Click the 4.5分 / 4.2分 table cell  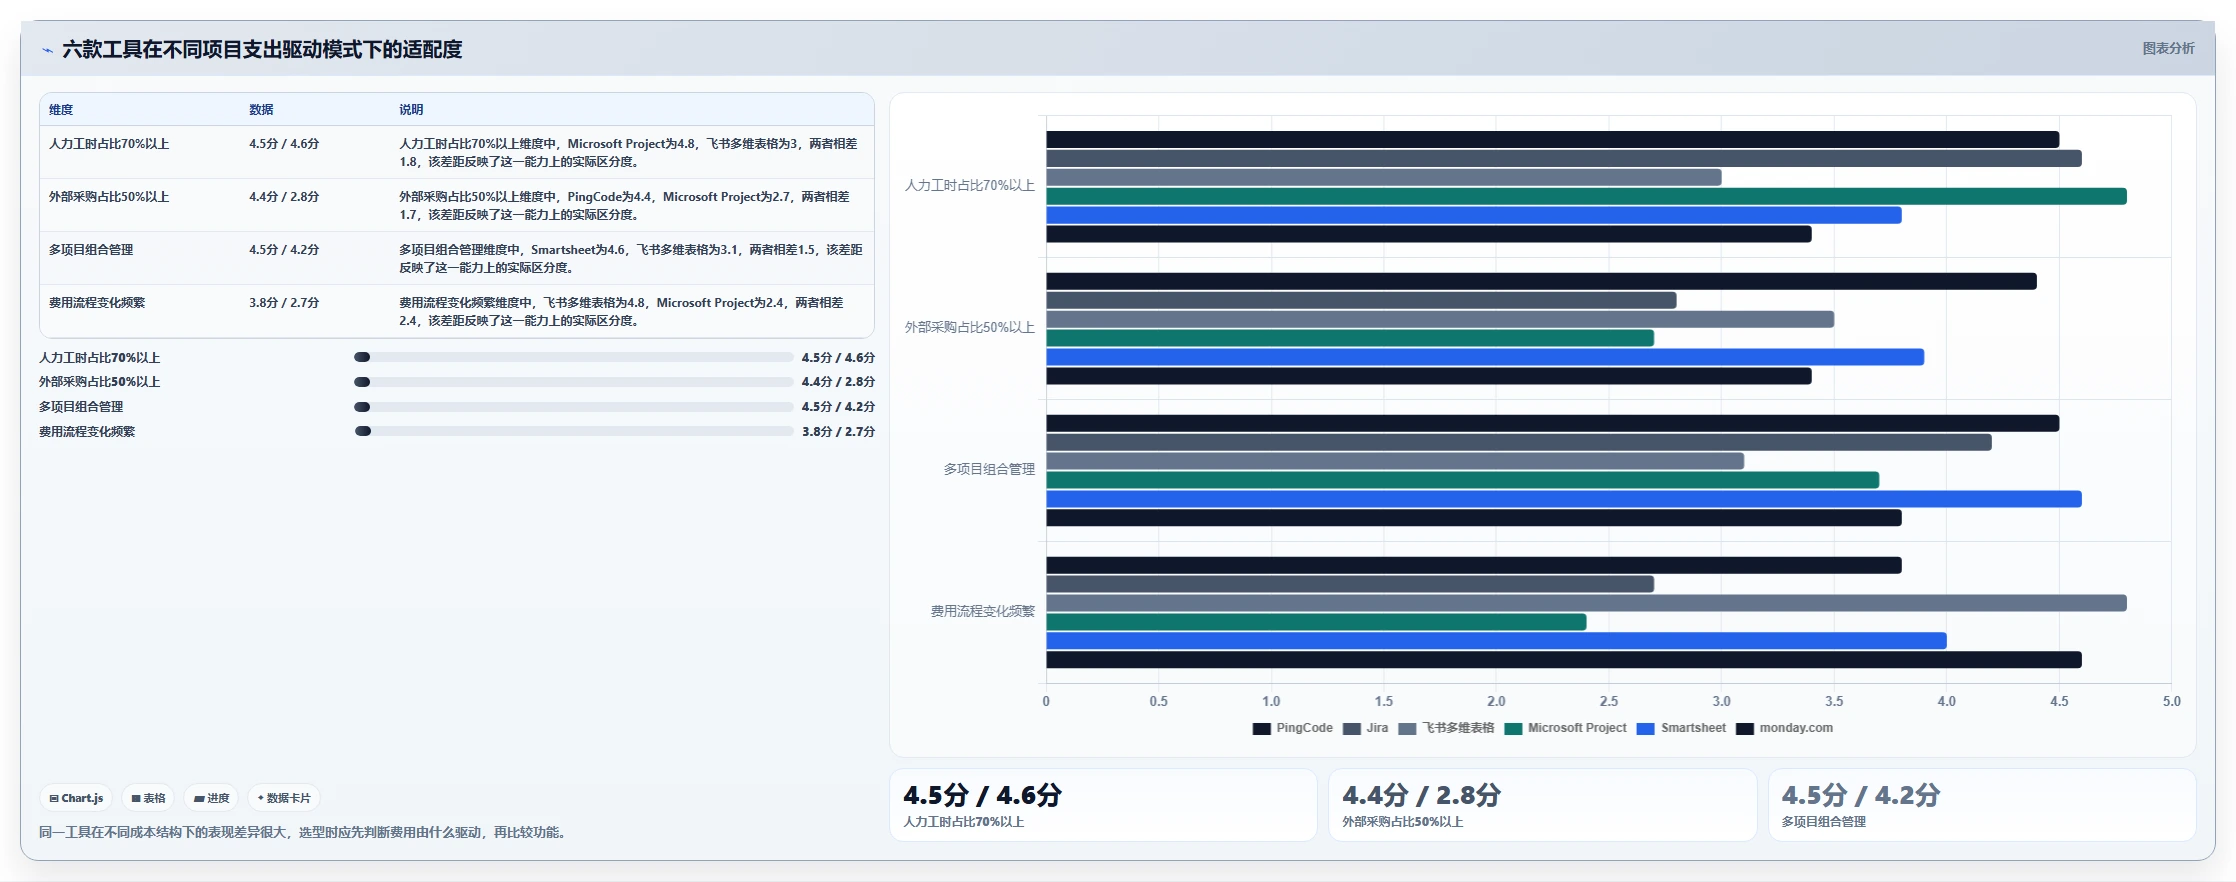coord(284,250)
